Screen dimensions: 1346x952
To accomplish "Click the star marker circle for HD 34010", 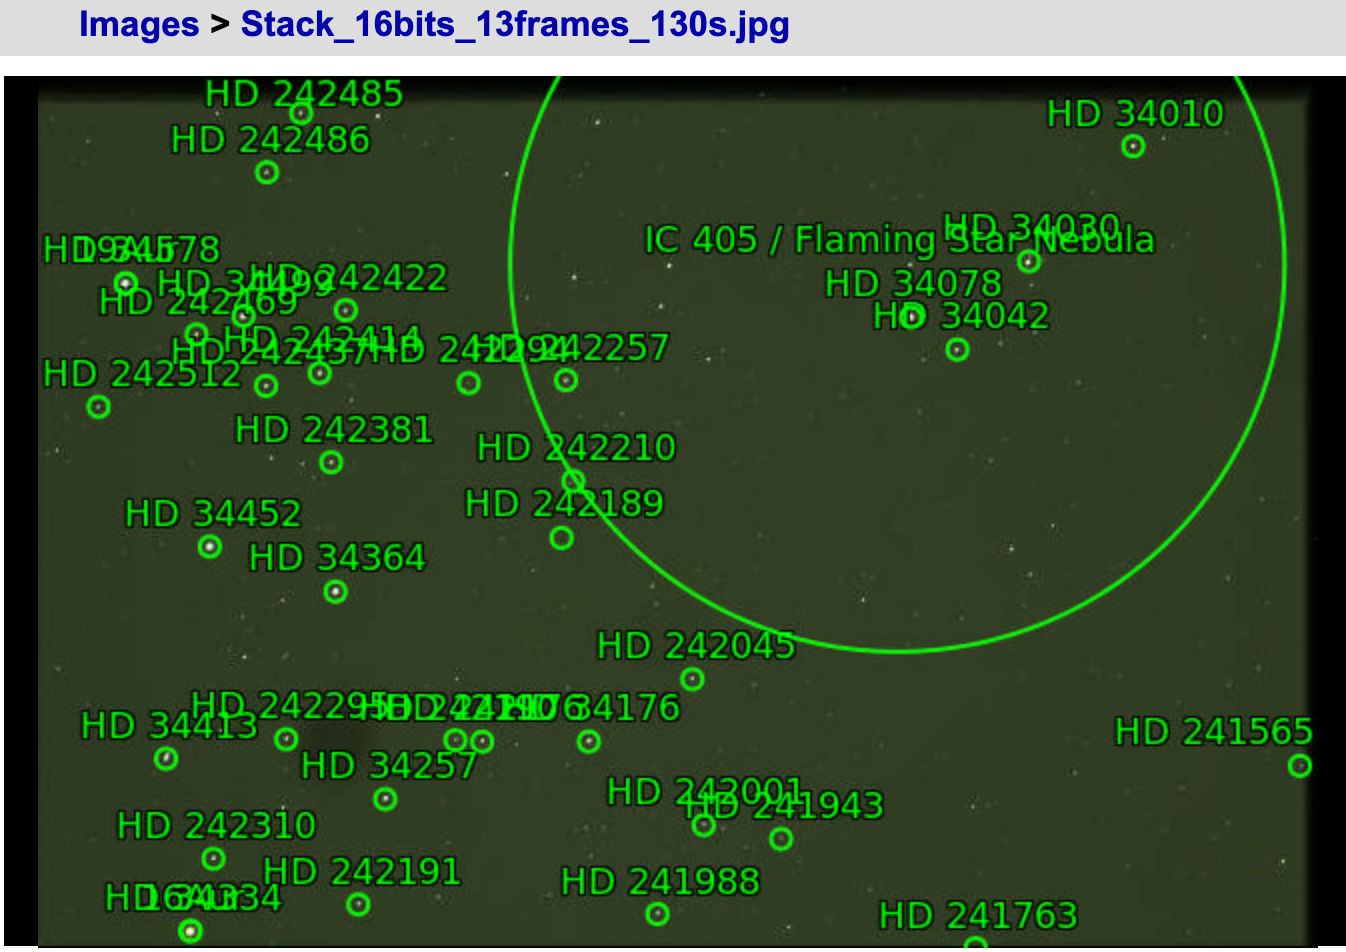I will [x=1133, y=147].
